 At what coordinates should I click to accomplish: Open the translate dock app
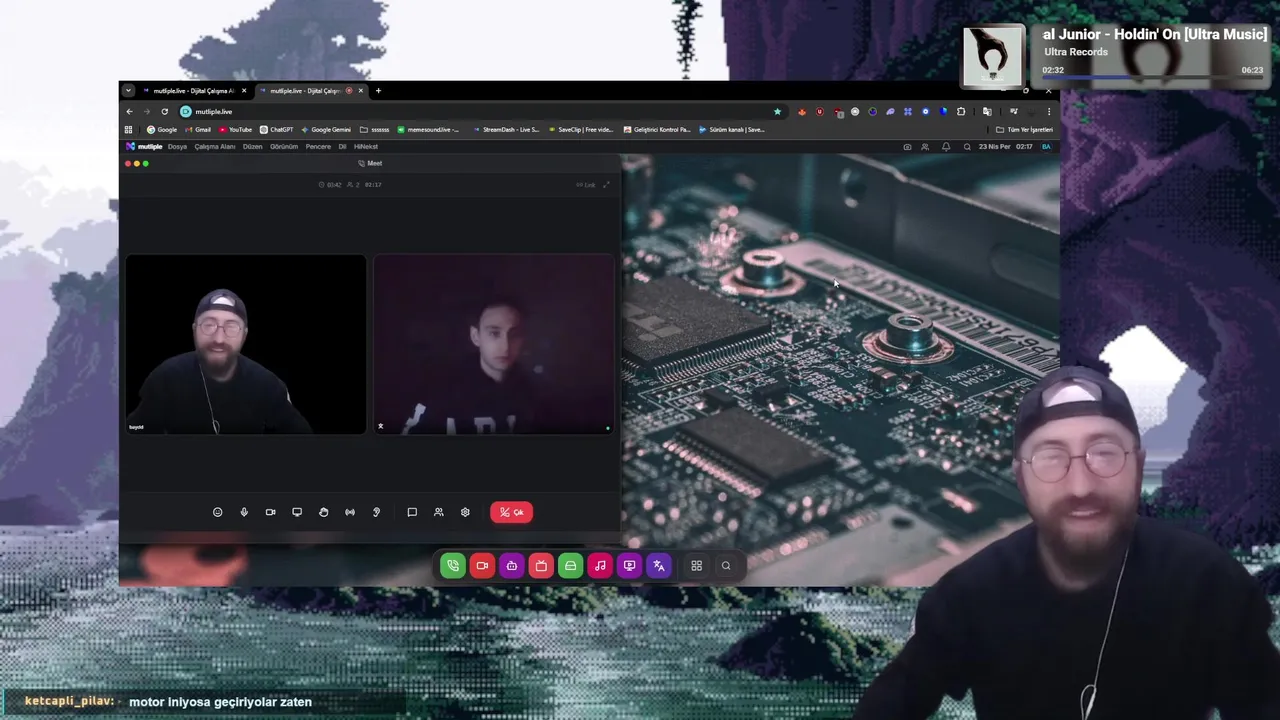[x=658, y=566]
